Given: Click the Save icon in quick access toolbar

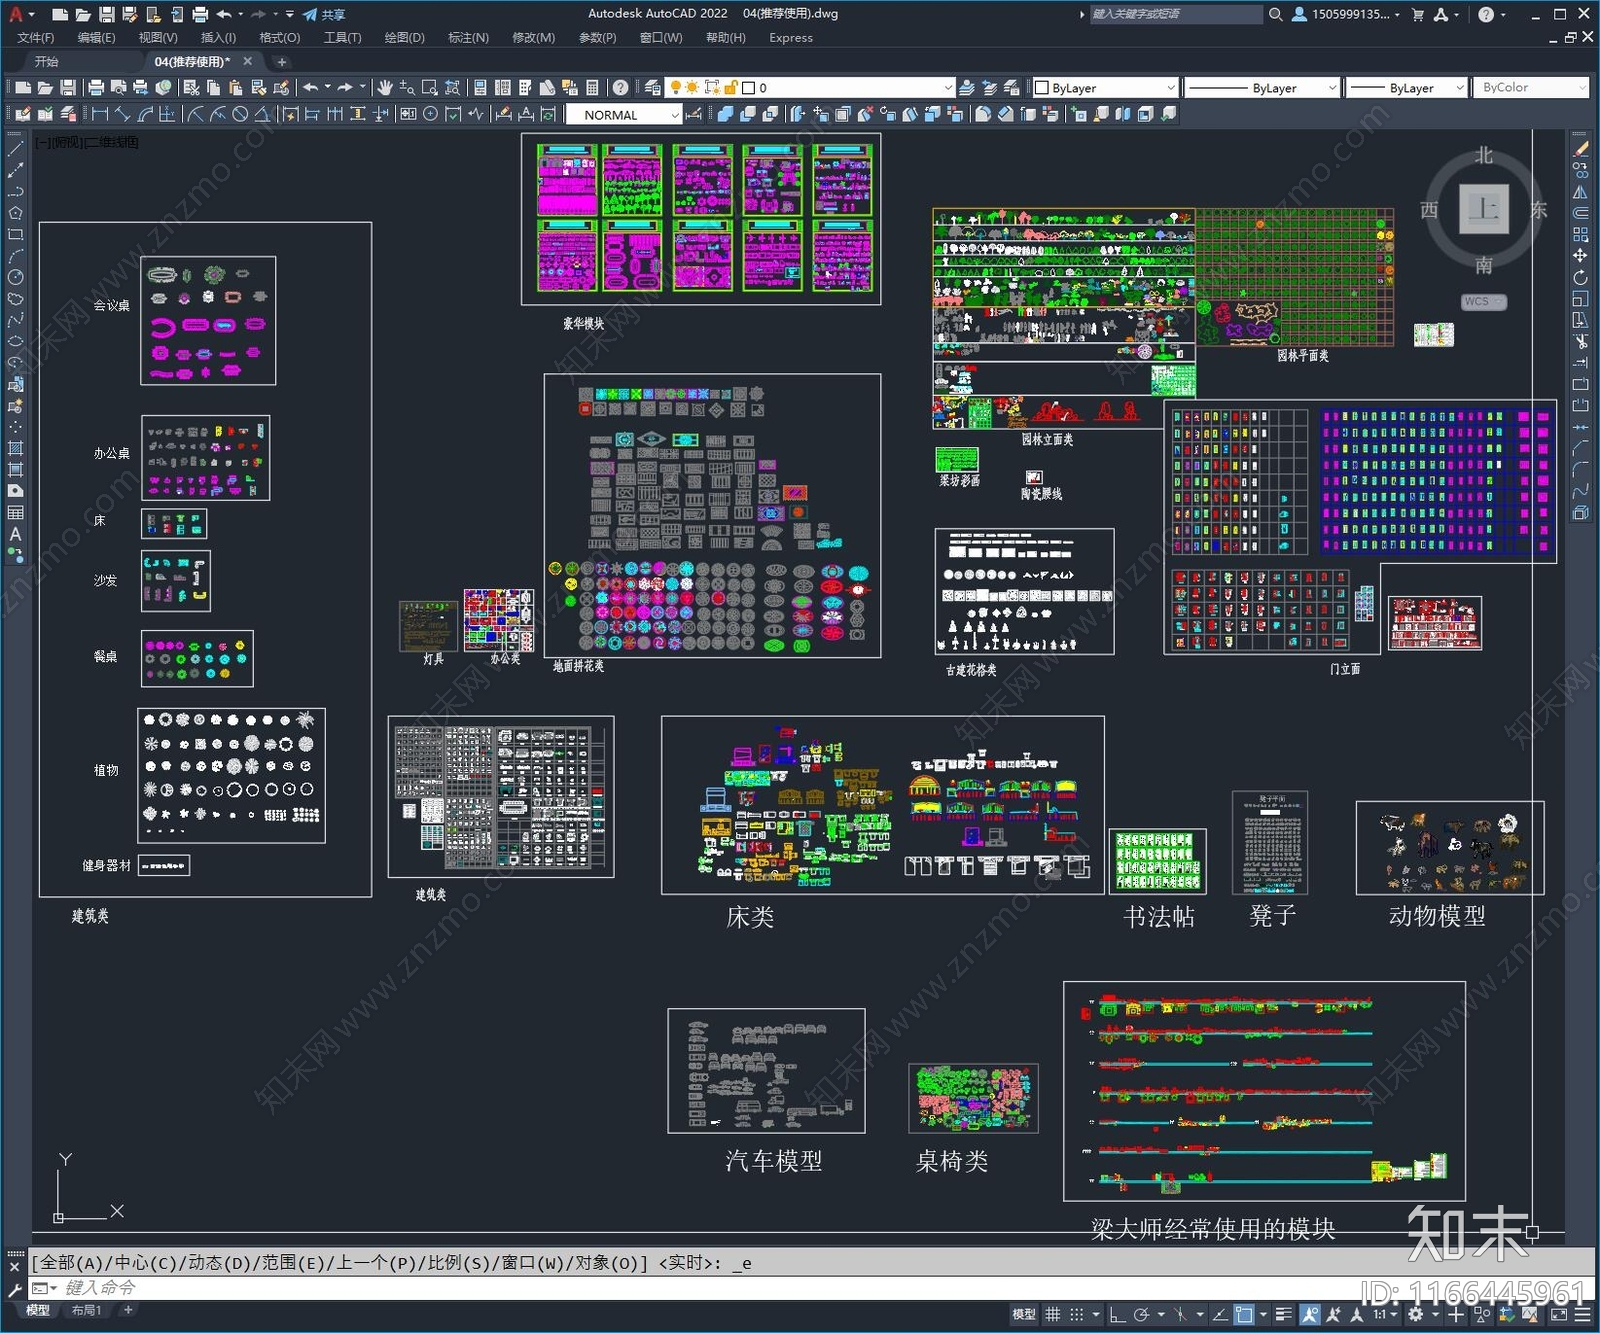Looking at the screenshot, I should pyautogui.click(x=106, y=14).
